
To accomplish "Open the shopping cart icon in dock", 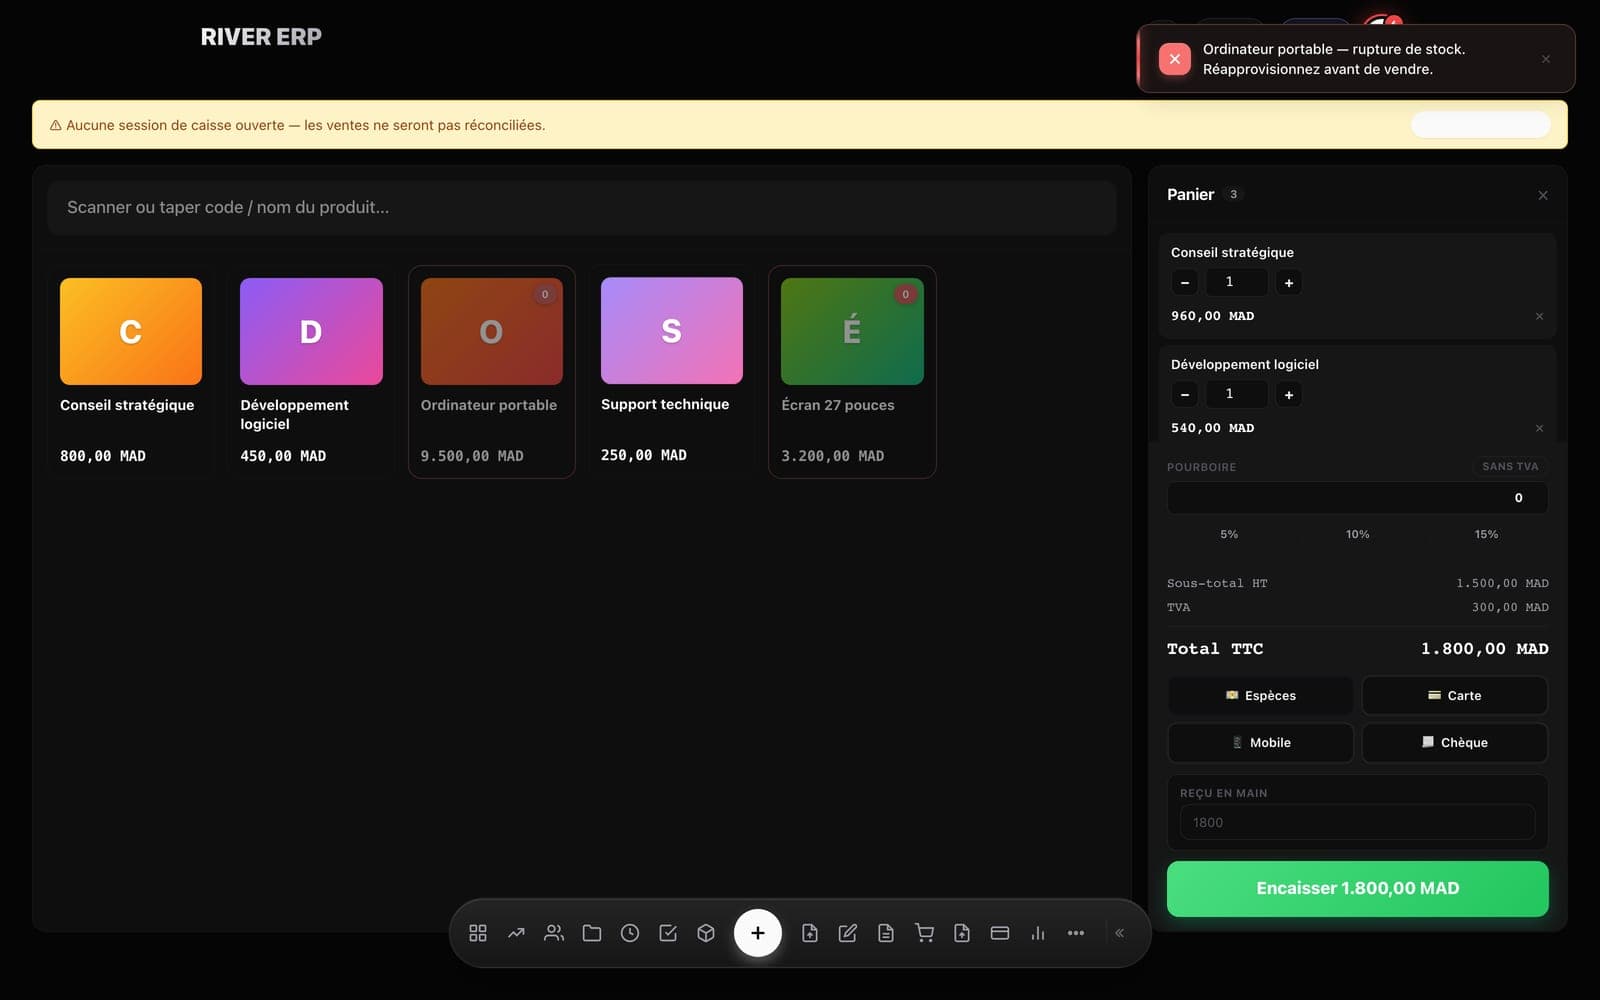I will [x=924, y=933].
